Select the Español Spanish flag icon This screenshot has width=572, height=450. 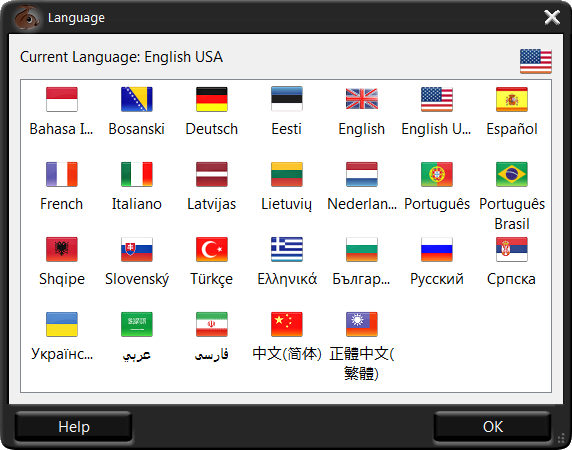(512, 99)
